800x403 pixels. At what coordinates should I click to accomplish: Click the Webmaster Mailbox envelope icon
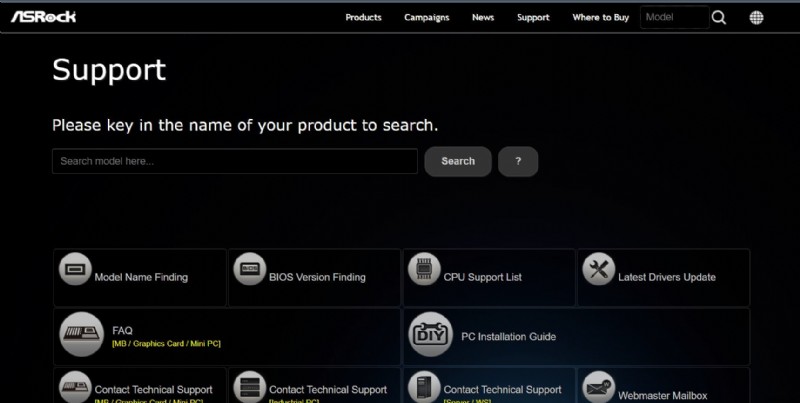[x=598, y=387]
